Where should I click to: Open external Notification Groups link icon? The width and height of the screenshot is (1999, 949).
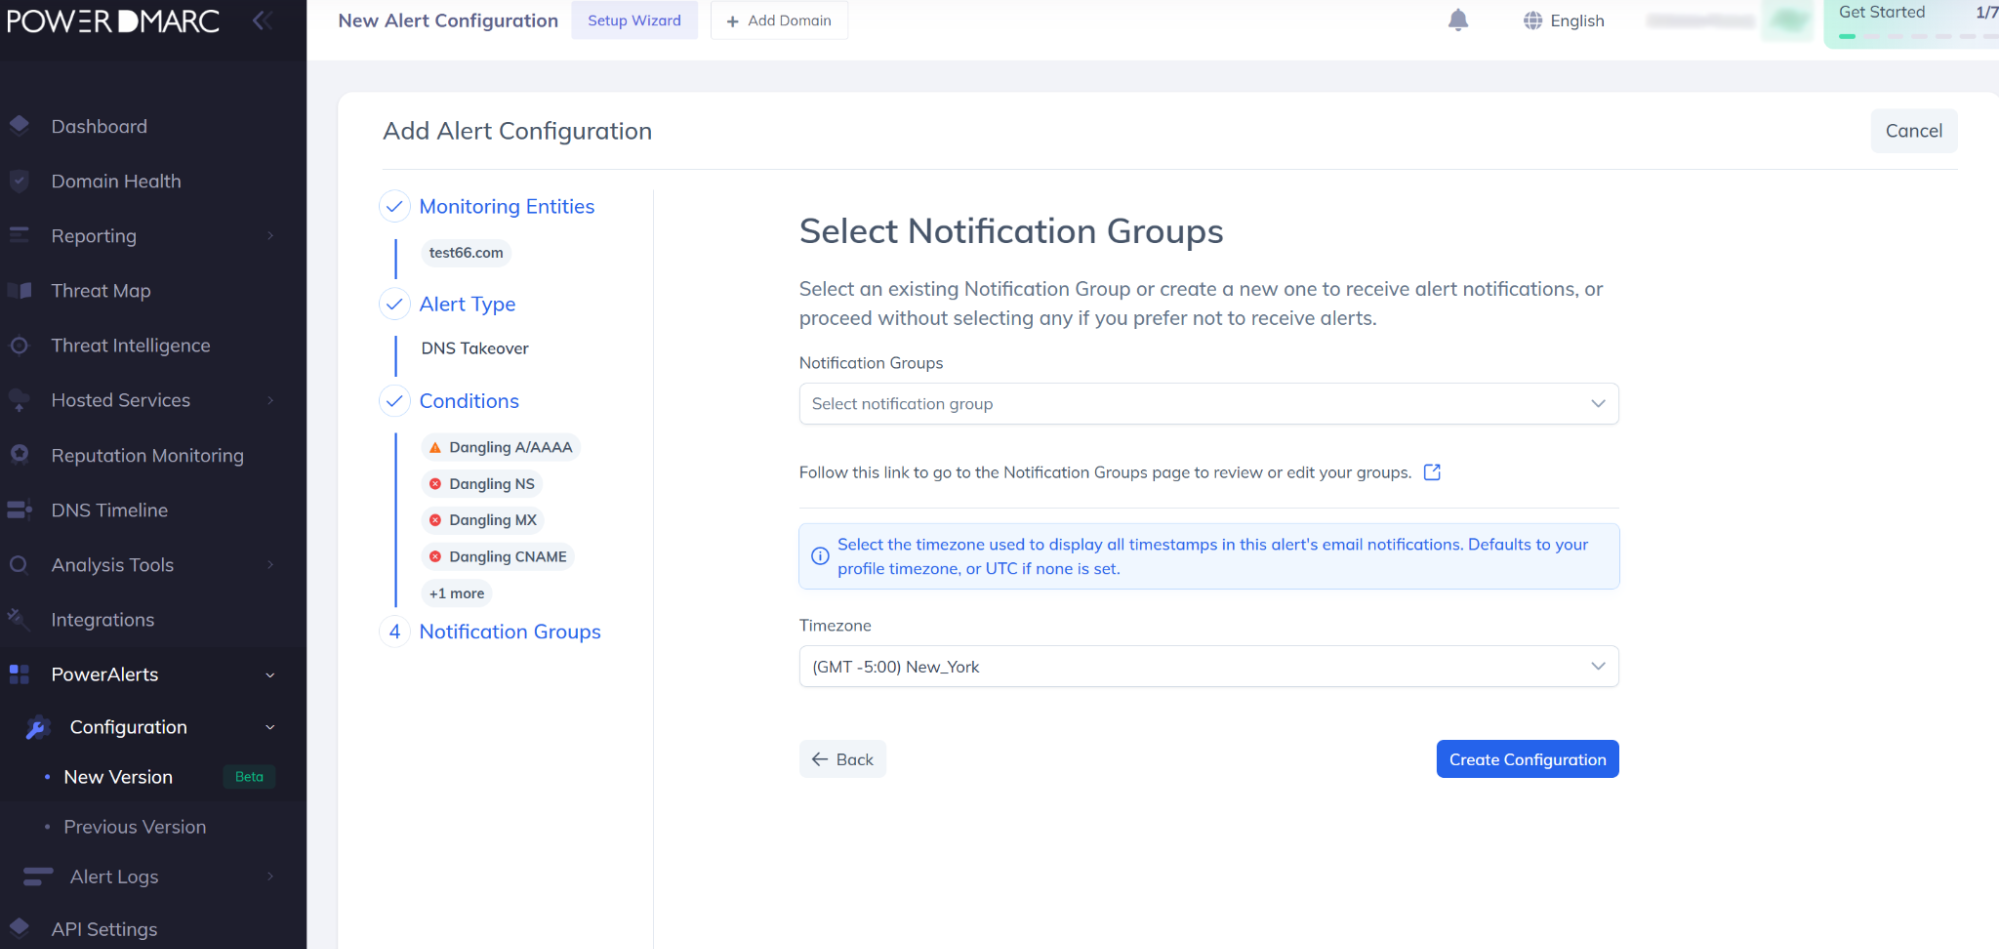(1432, 472)
